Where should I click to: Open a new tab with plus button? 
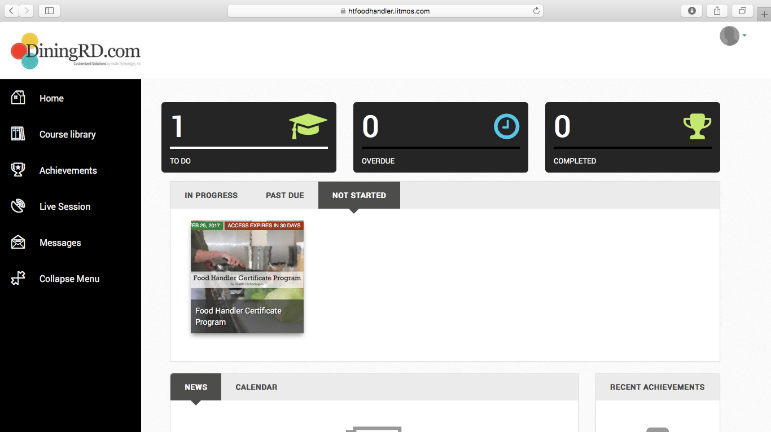(764, 14)
